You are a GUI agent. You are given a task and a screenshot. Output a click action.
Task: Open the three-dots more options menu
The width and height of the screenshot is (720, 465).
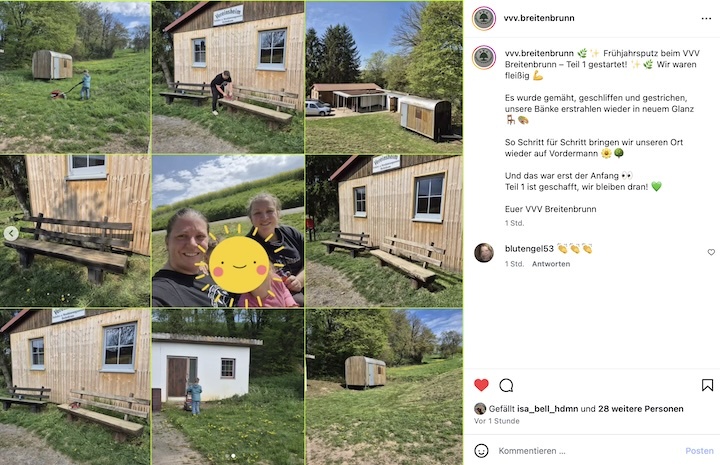(706, 18)
